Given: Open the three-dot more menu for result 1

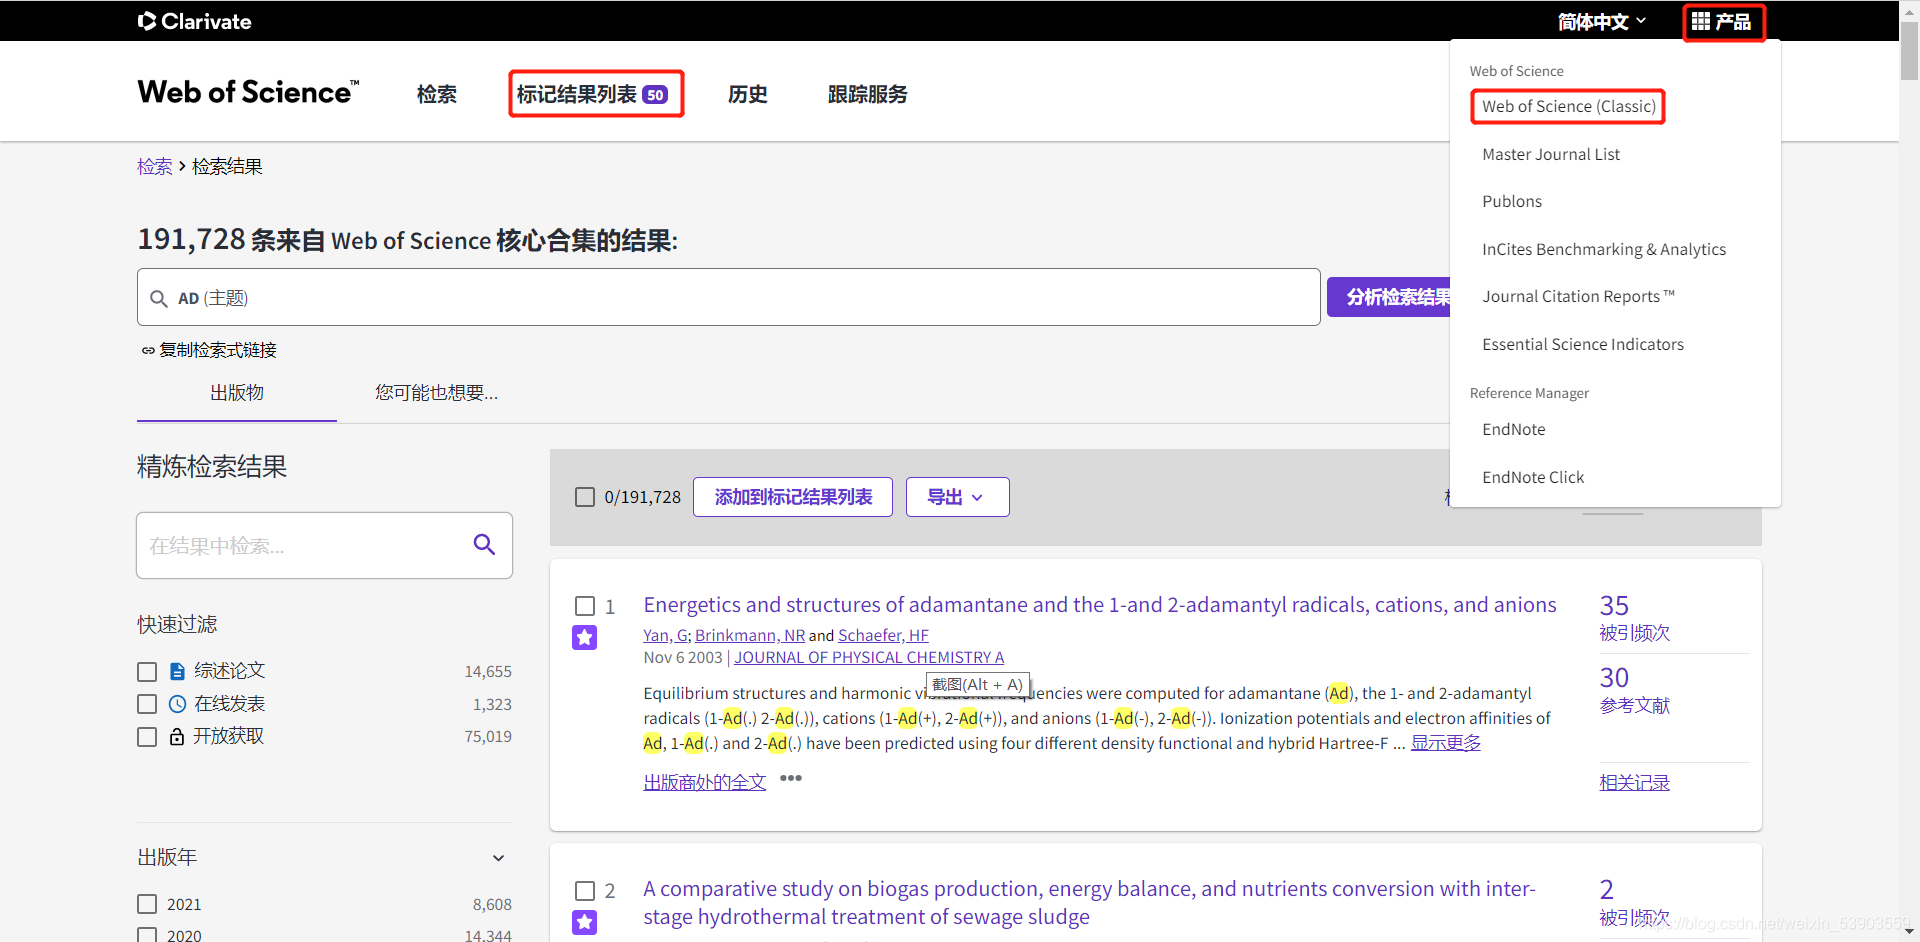Looking at the screenshot, I should [791, 778].
